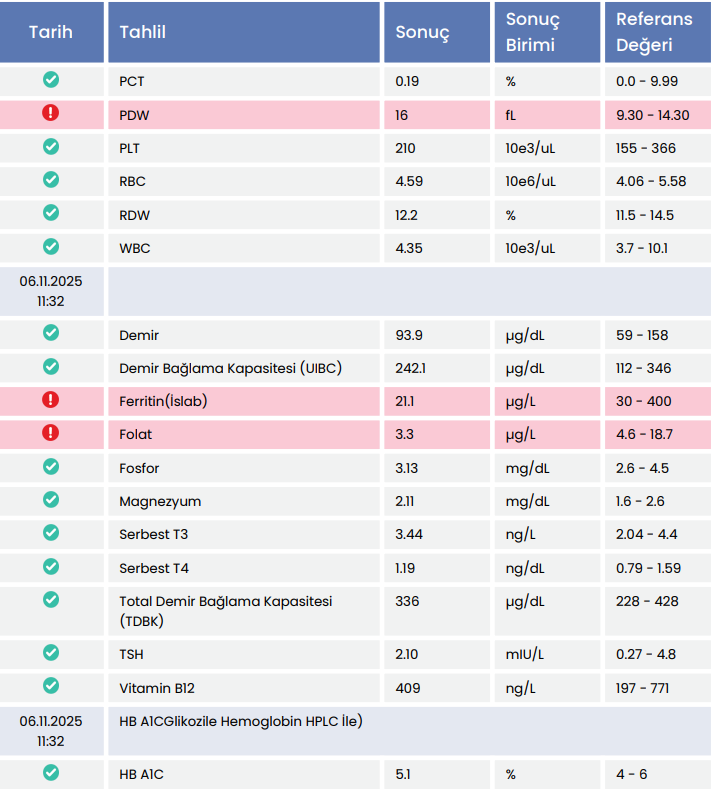716x790 pixels.
Task: Click the green check icon beside WBC
Action: pyautogui.click(x=51, y=246)
